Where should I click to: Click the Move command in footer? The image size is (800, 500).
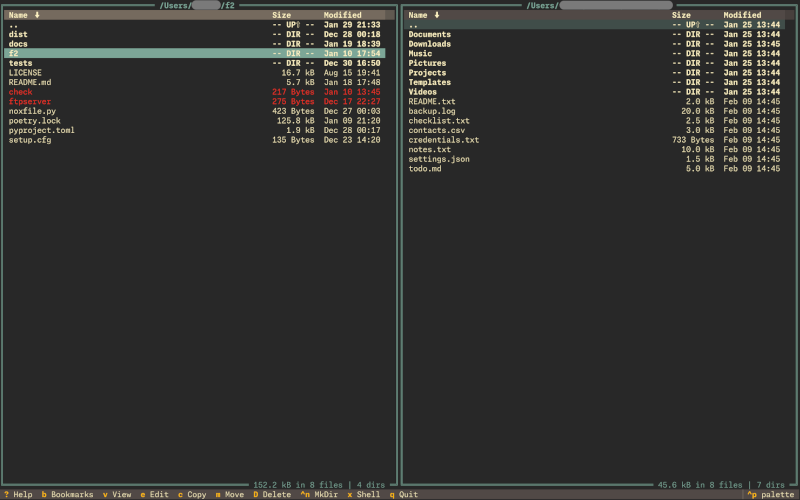coord(230,494)
